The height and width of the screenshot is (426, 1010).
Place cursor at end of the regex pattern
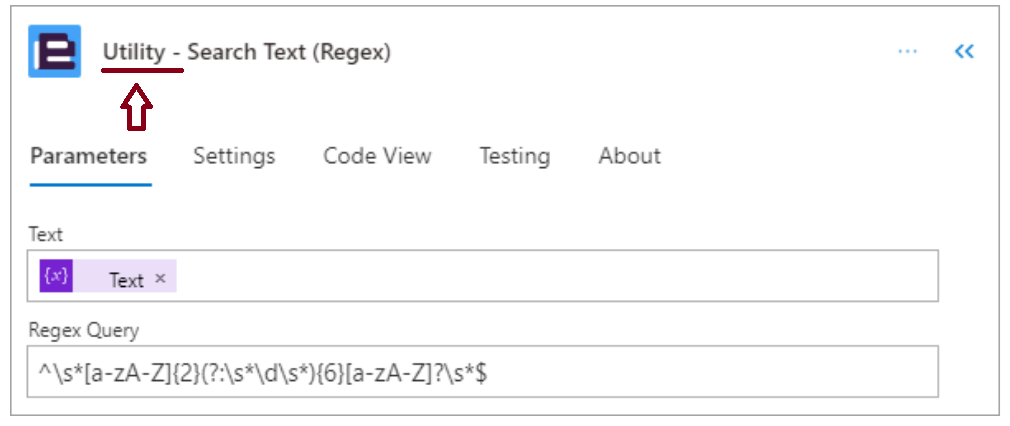[x=488, y=372]
